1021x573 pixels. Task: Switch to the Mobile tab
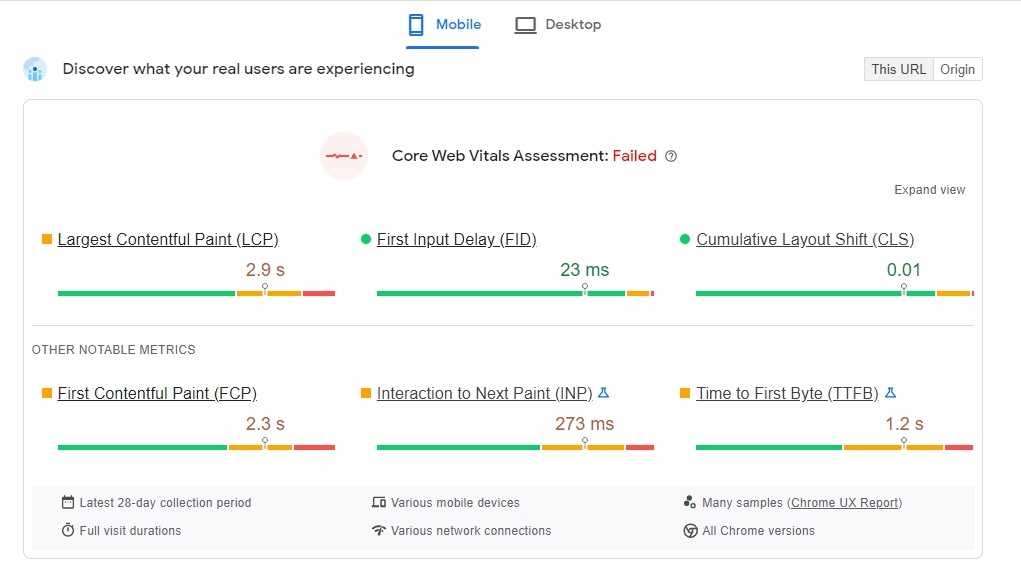tap(443, 25)
